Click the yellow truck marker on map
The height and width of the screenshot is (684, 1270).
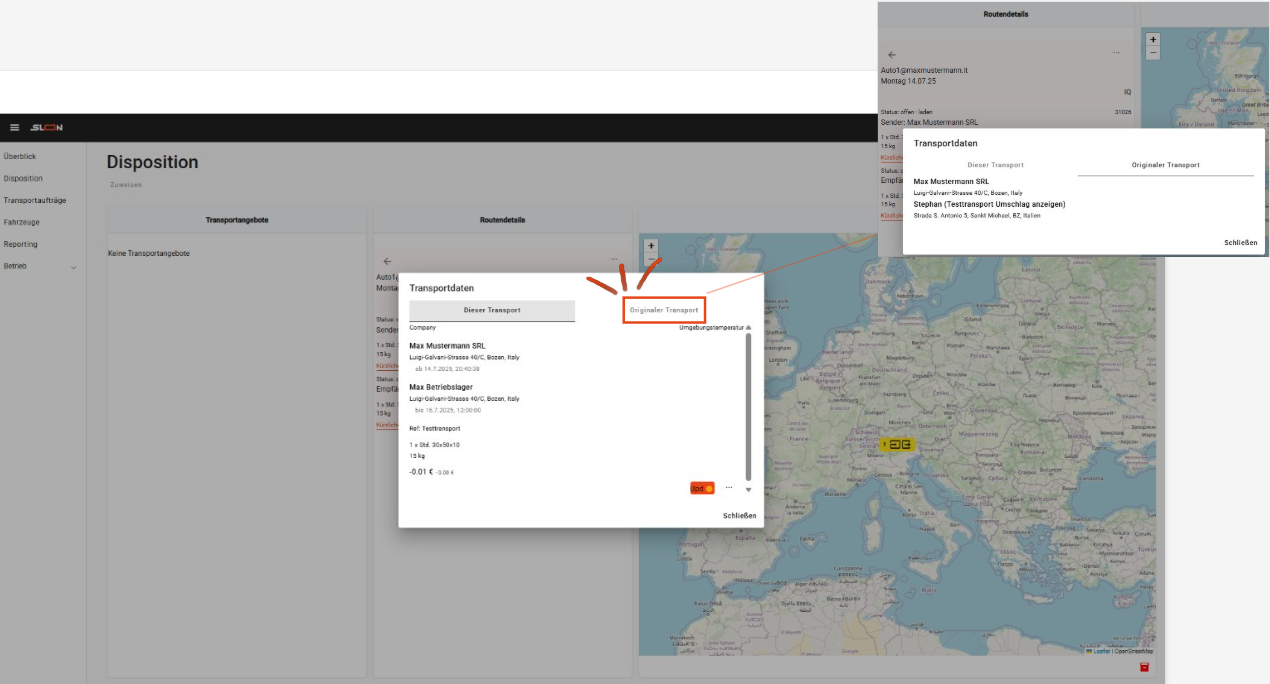click(896, 444)
